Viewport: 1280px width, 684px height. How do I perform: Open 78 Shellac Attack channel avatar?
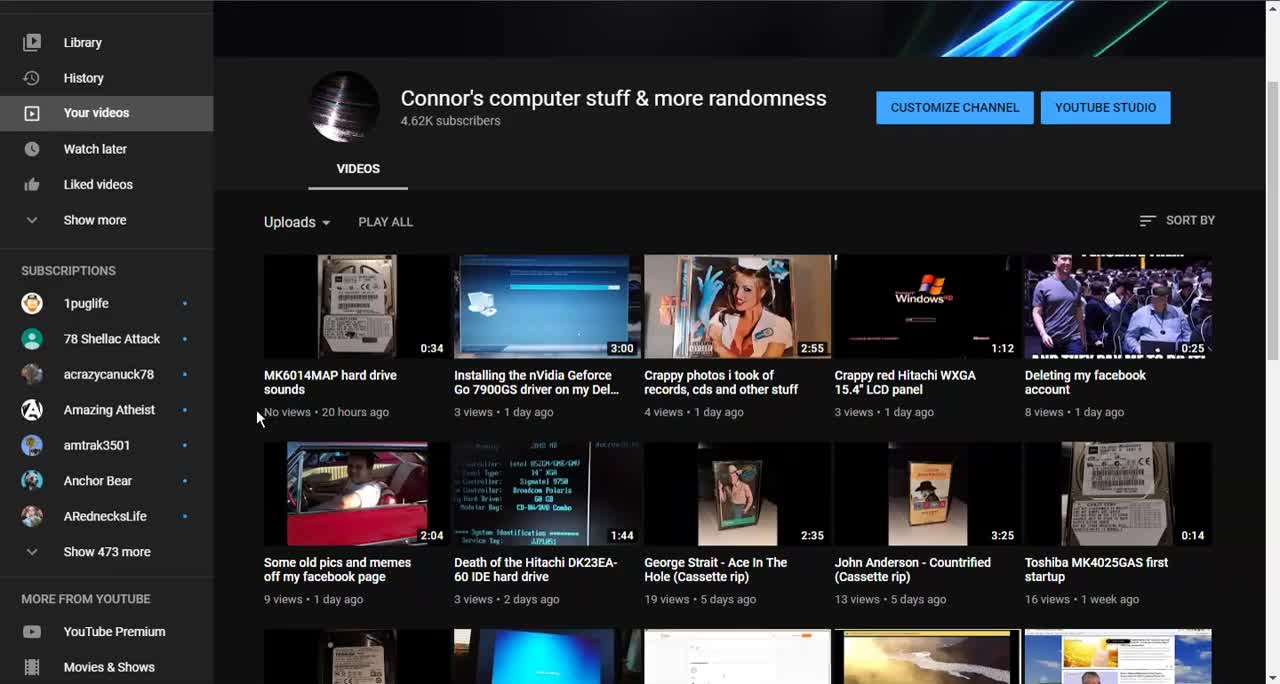[32, 339]
